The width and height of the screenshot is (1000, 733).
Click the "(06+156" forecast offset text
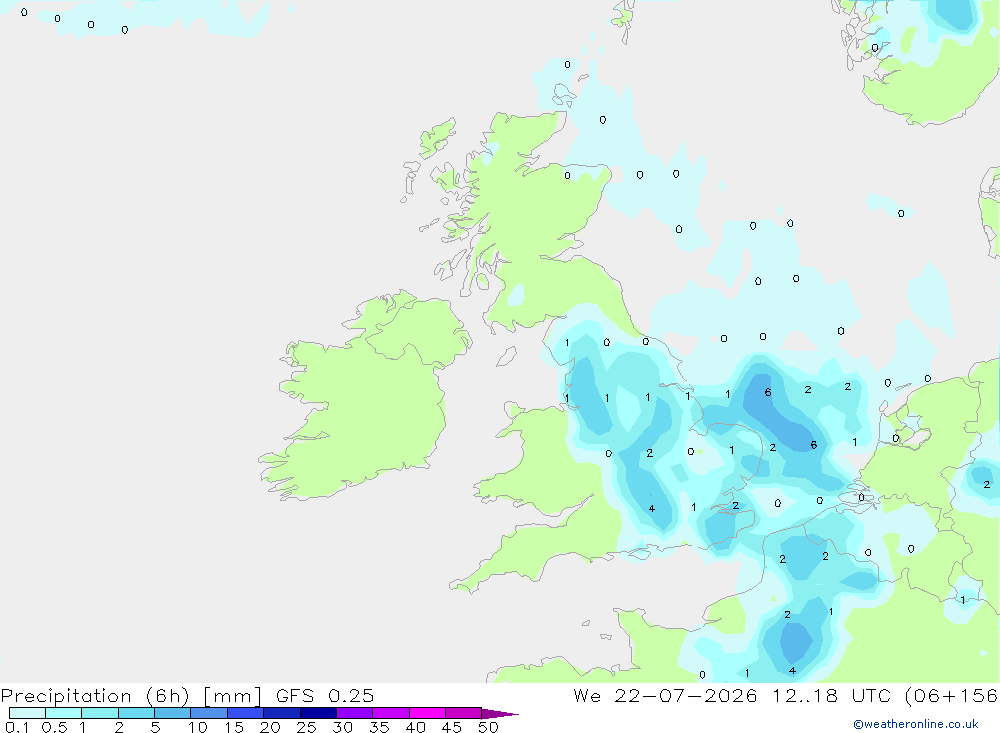click(952, 695)
